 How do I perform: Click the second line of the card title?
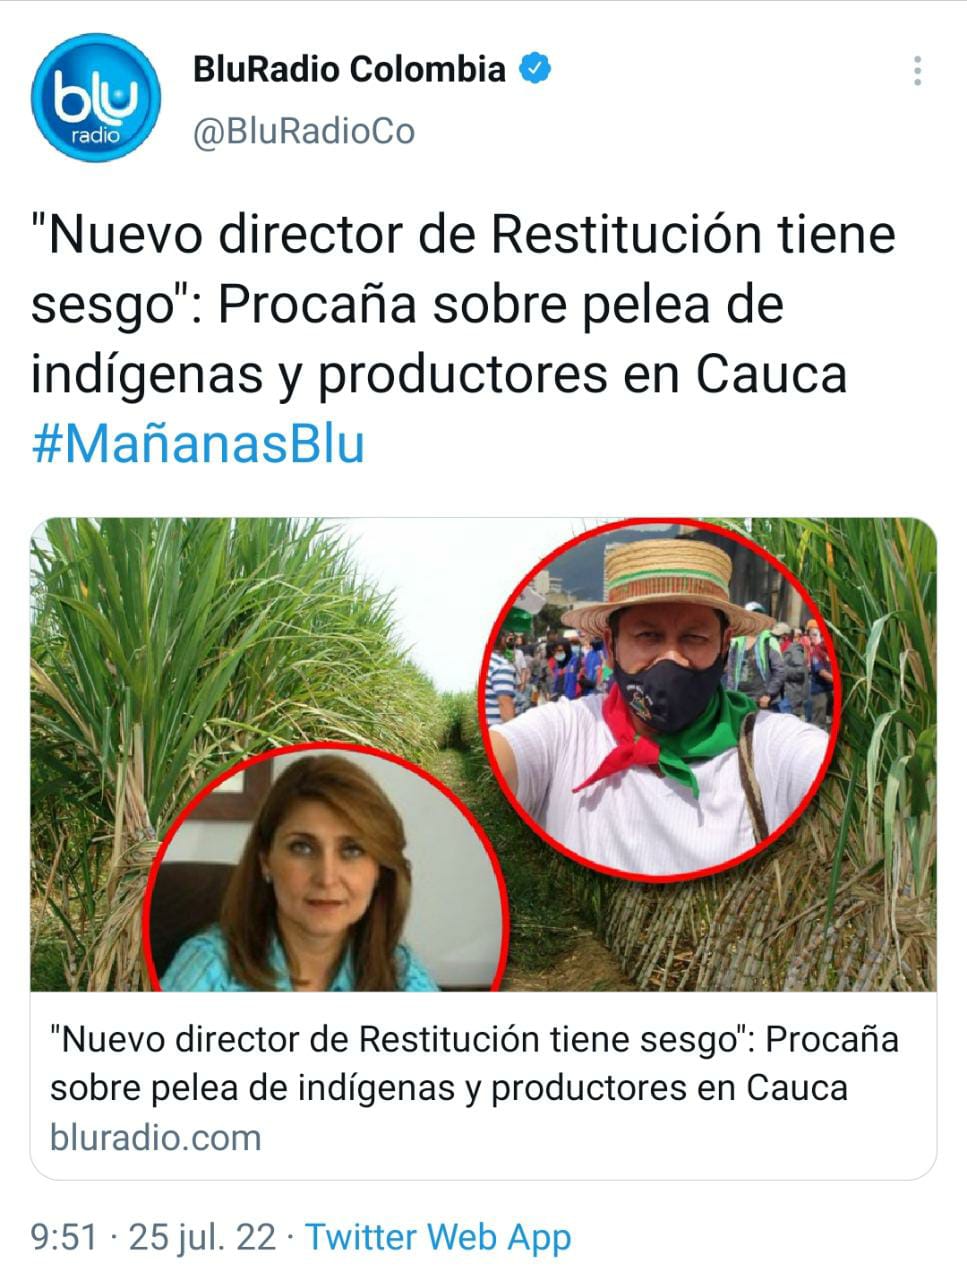click(x=449, y=1087)
